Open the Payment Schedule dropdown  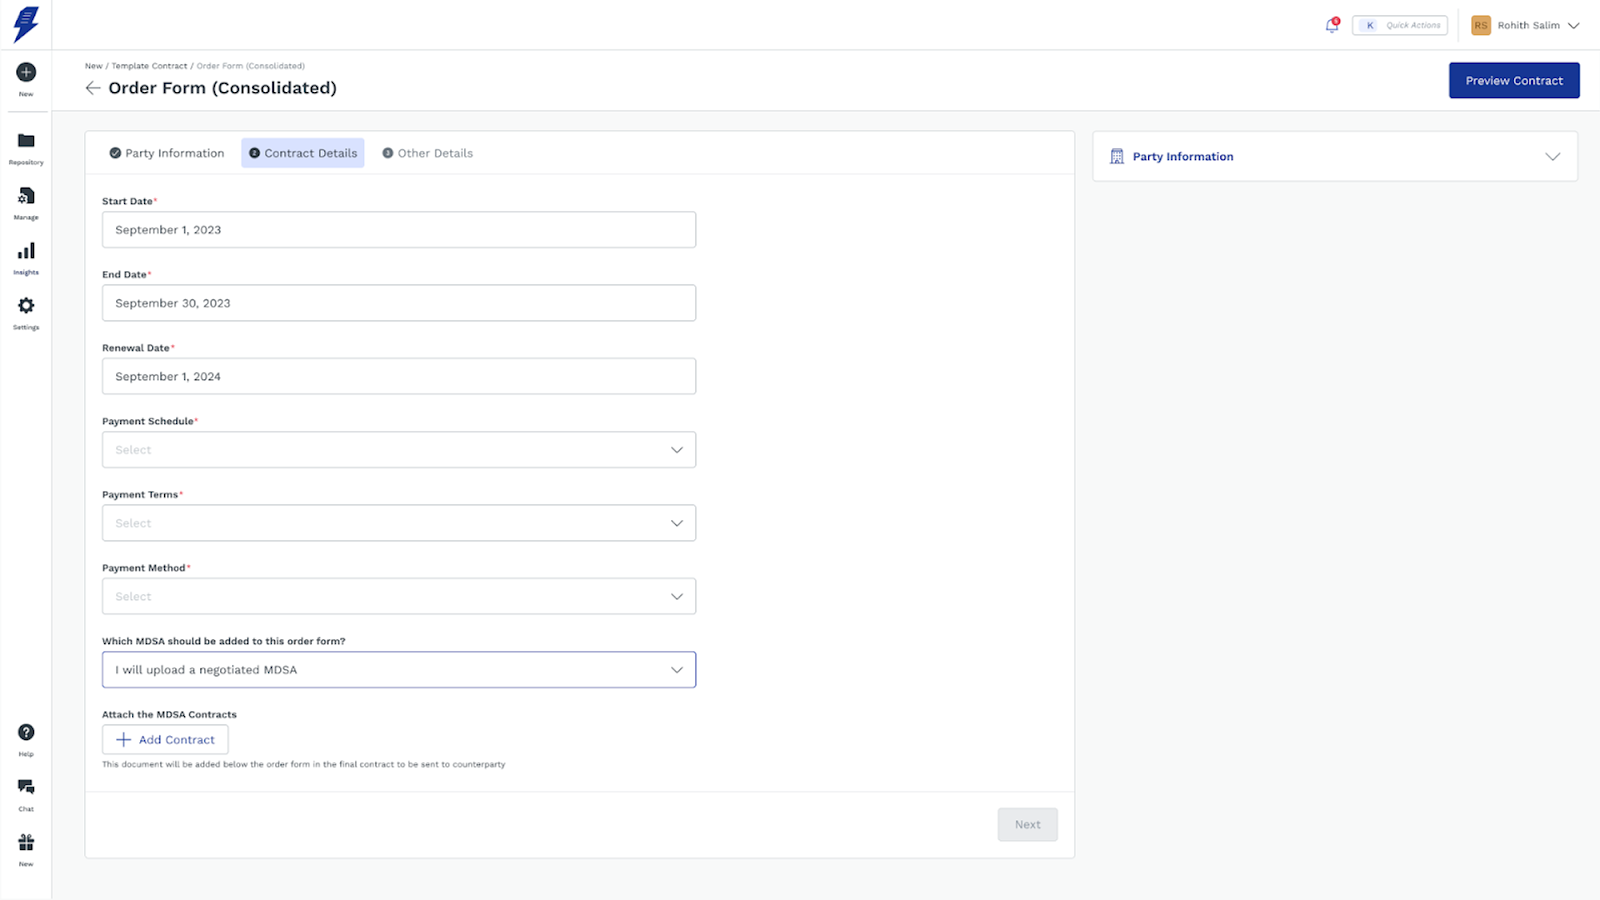pyautogui.click(x=398, y=450)
